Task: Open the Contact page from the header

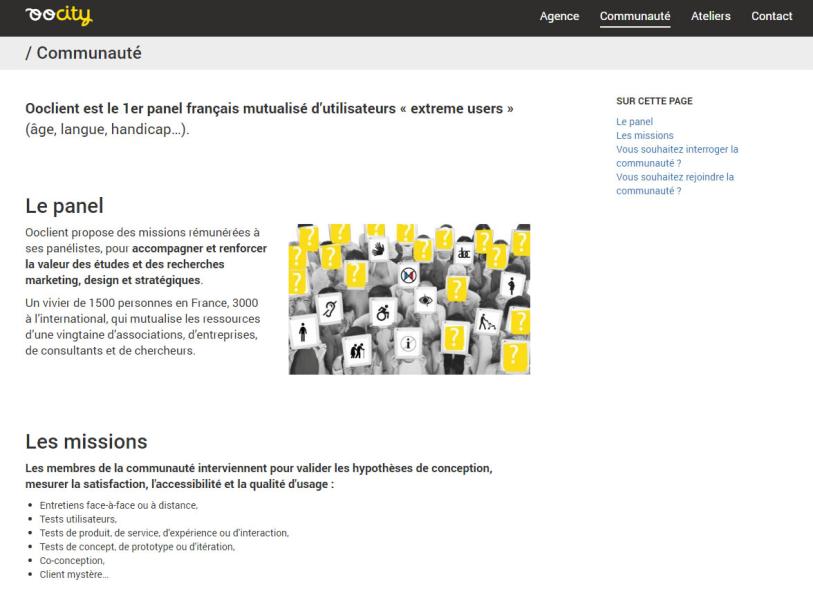Action: (x=772, y=16)
